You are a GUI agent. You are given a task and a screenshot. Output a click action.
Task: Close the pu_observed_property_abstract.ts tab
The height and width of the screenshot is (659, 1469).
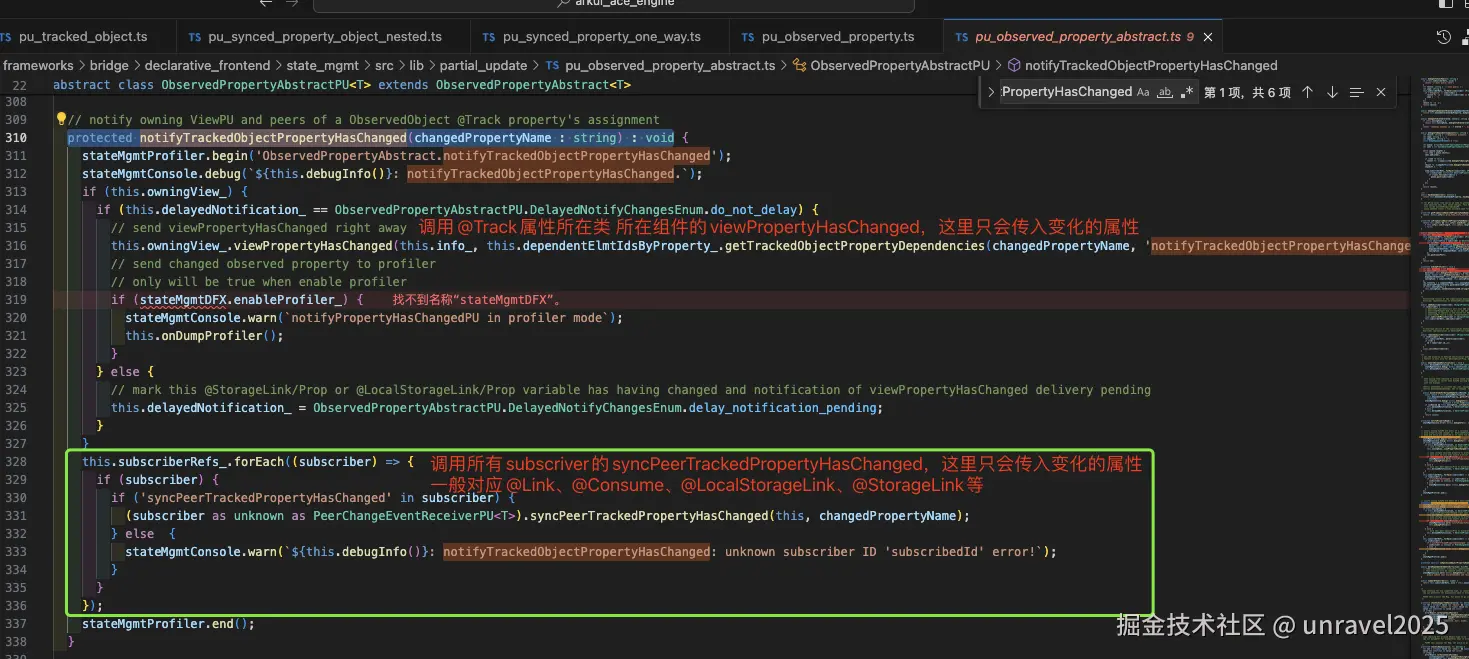tap(1207, 37)
